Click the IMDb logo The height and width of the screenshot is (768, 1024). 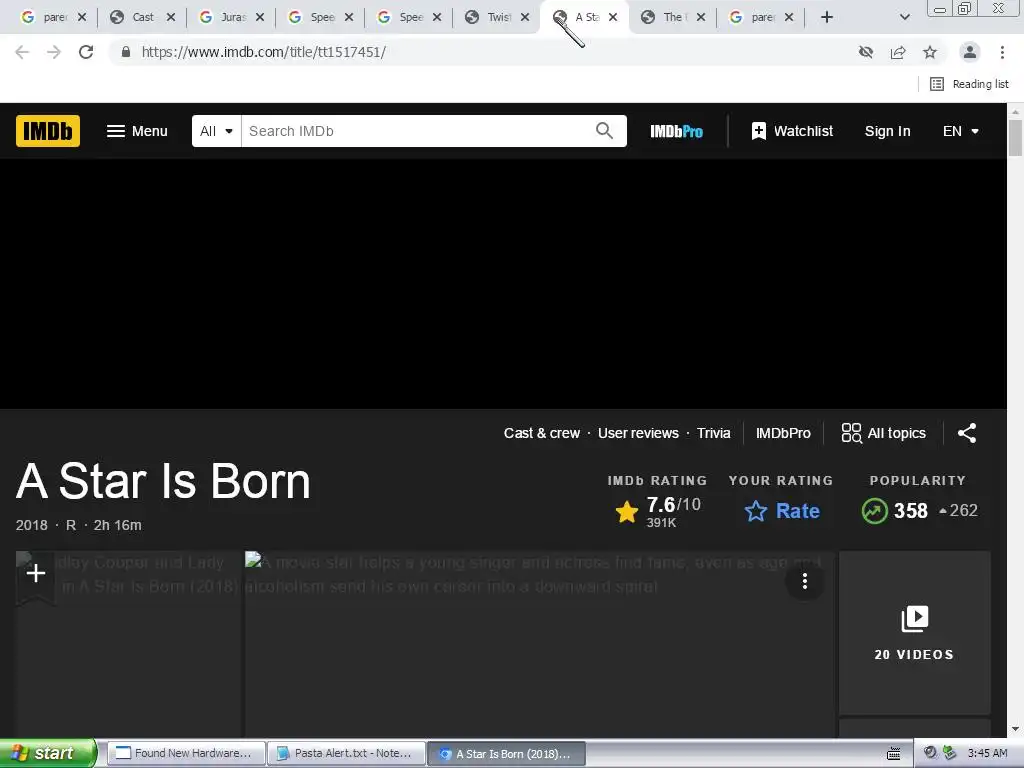pyautogui.click(x=48, y=131)
